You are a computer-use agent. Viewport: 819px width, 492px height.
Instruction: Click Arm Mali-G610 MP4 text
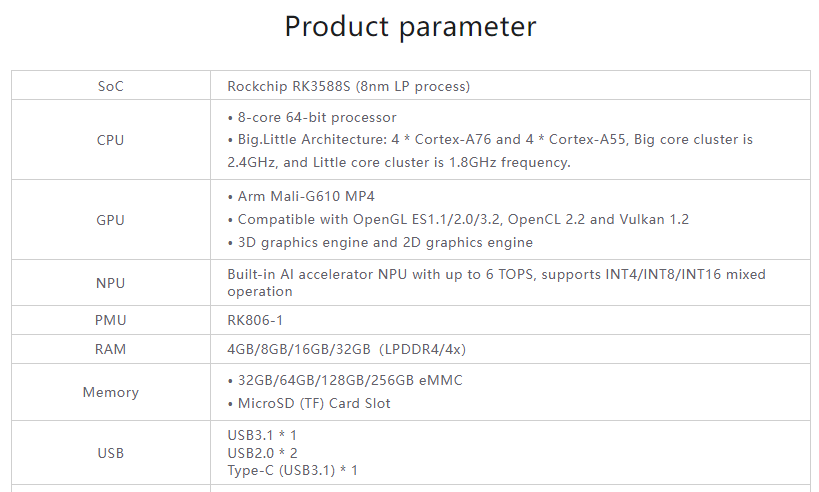tap(301, 196)
